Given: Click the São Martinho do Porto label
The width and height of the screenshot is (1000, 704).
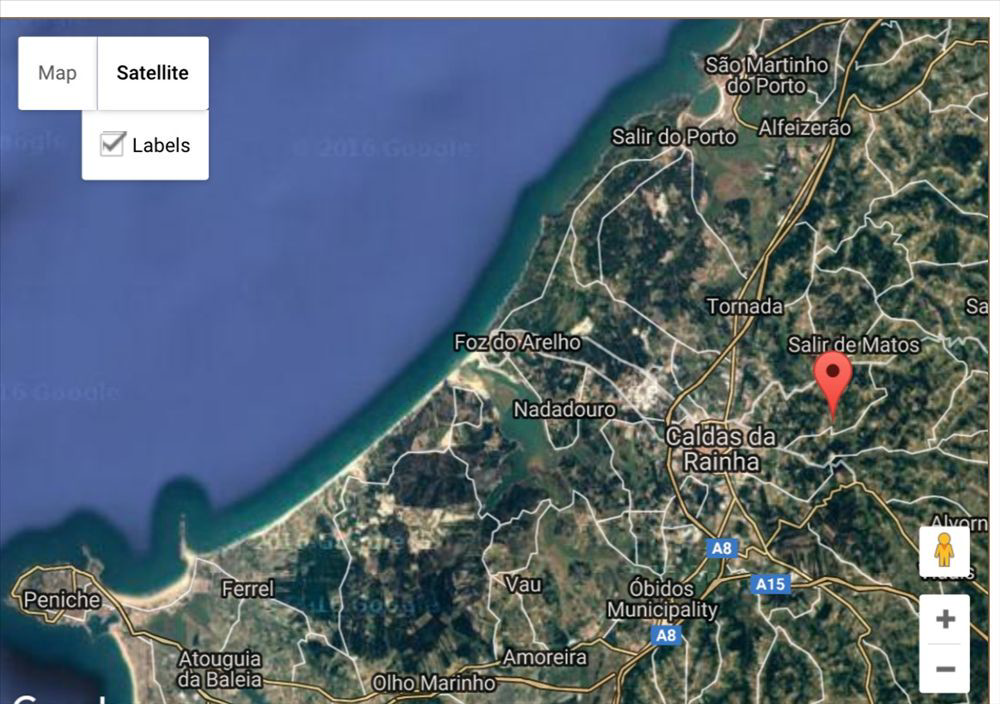Looking at the screenshot, I should (x=767, y=75).
